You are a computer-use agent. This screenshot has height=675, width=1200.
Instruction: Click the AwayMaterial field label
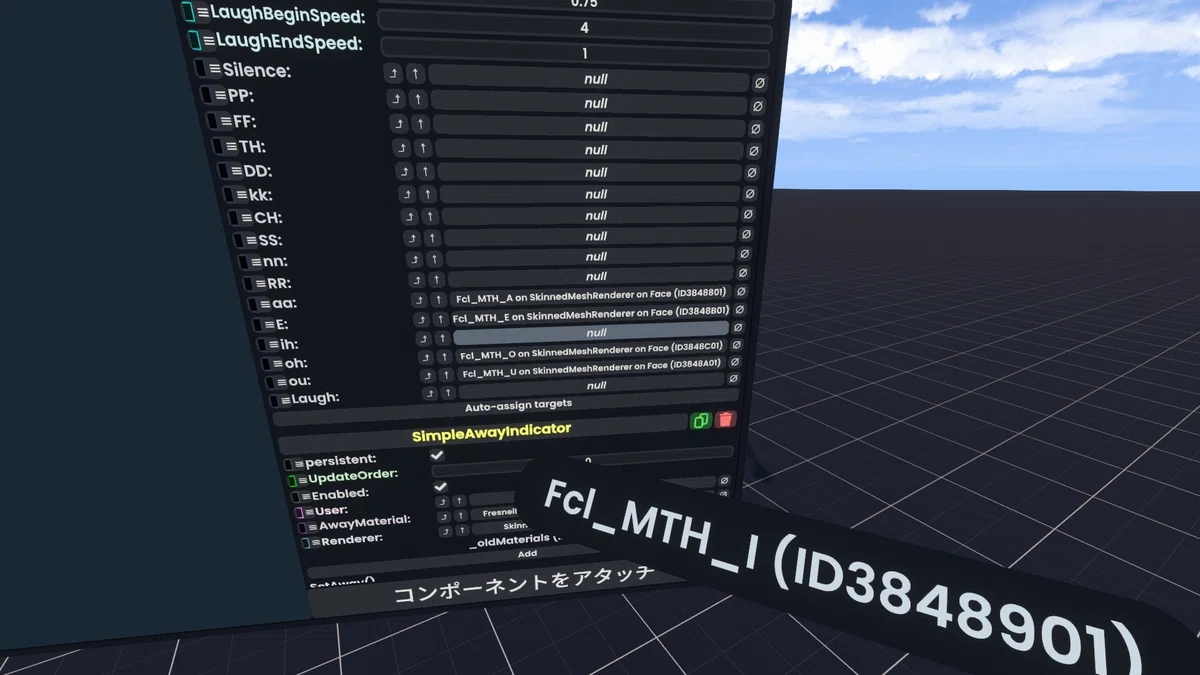pos(364,521)
